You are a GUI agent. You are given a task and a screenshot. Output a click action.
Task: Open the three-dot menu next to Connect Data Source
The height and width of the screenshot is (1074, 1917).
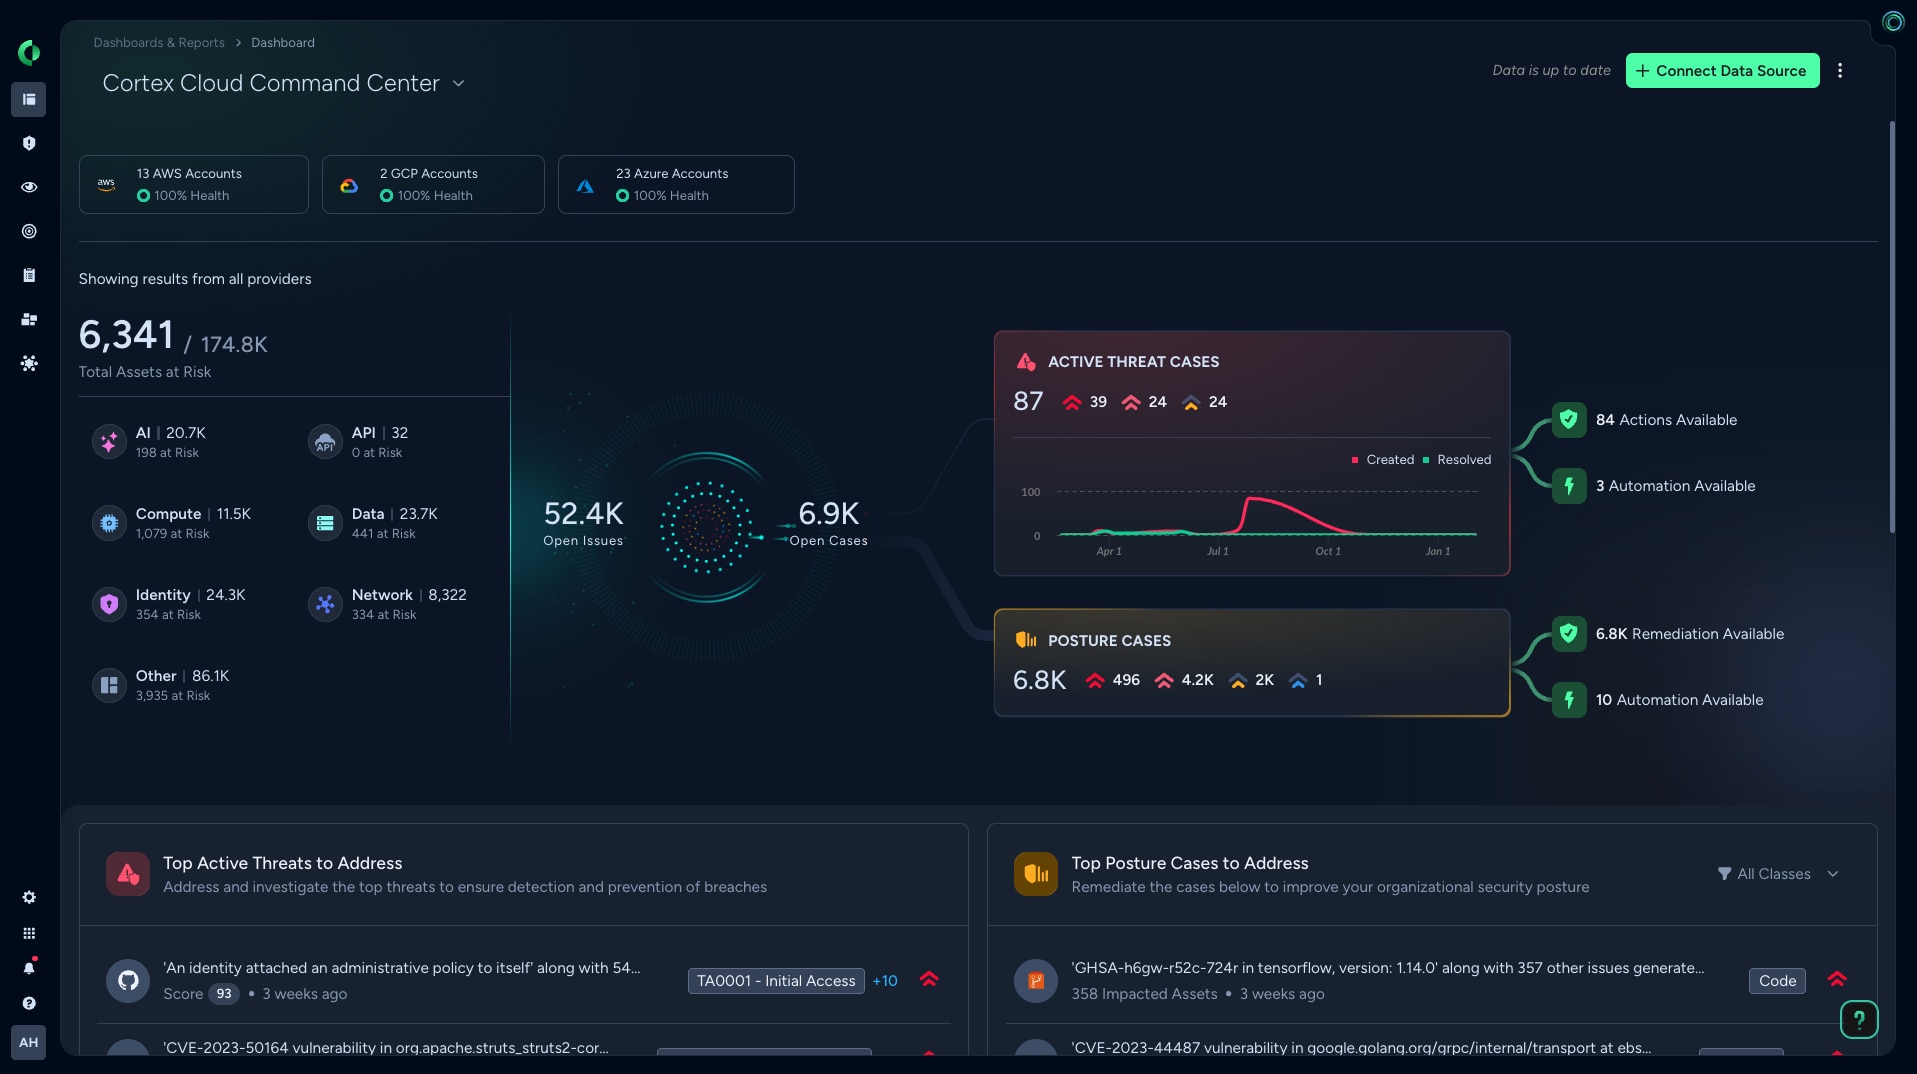[1839, 70]
